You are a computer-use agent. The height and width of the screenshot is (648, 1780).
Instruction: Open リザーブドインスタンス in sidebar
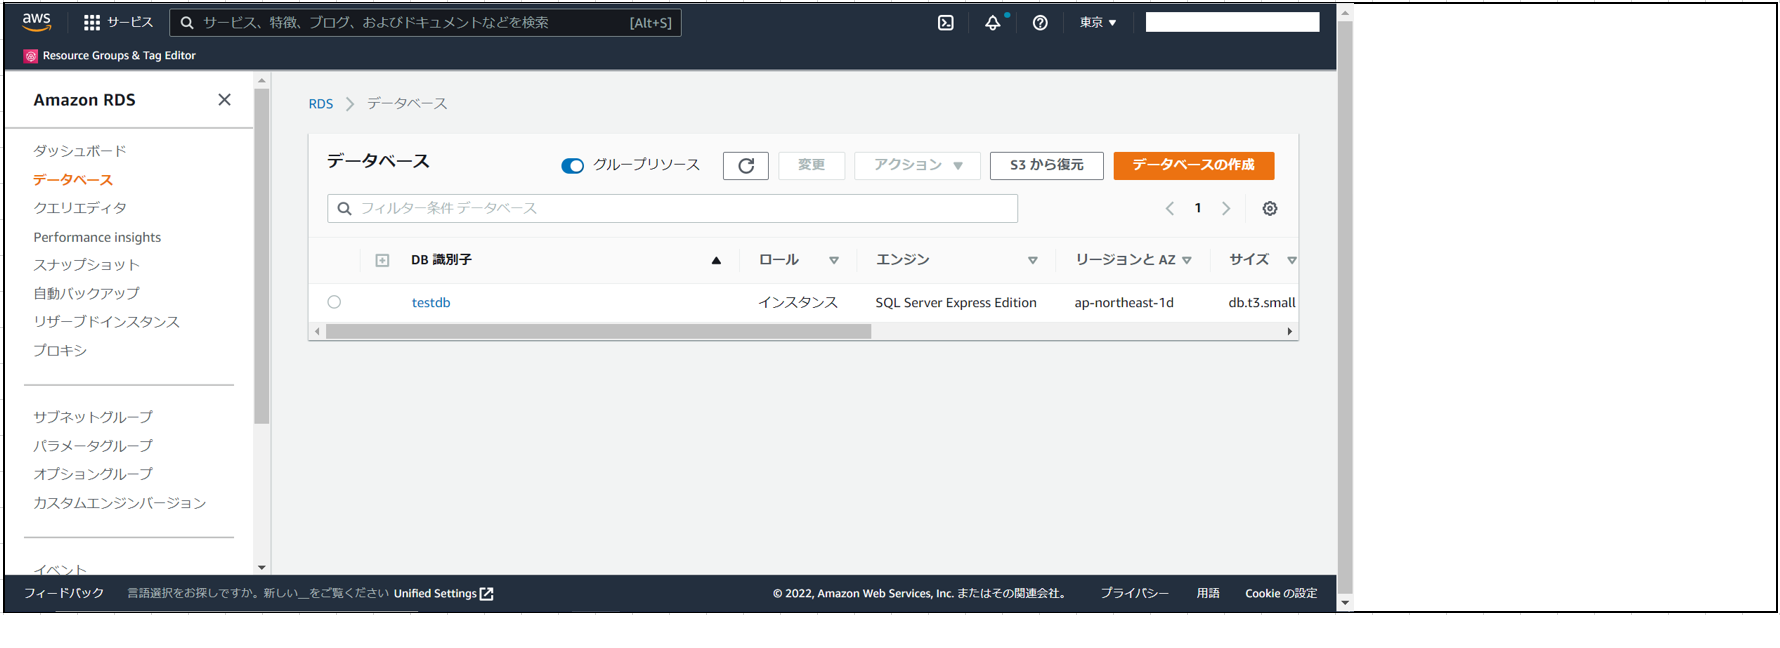[x=106, y=322]
